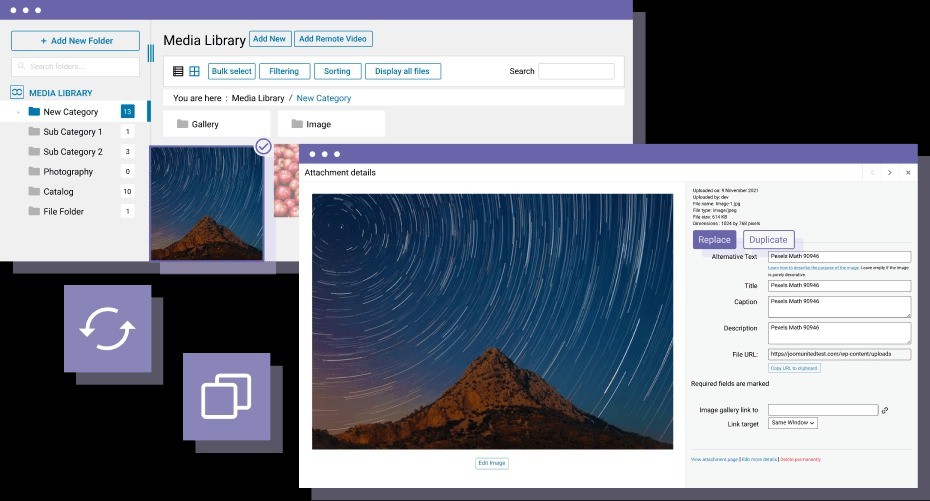
Task: Toggle the checkmark on selected star-trail thumbnail
Action: 263,146
